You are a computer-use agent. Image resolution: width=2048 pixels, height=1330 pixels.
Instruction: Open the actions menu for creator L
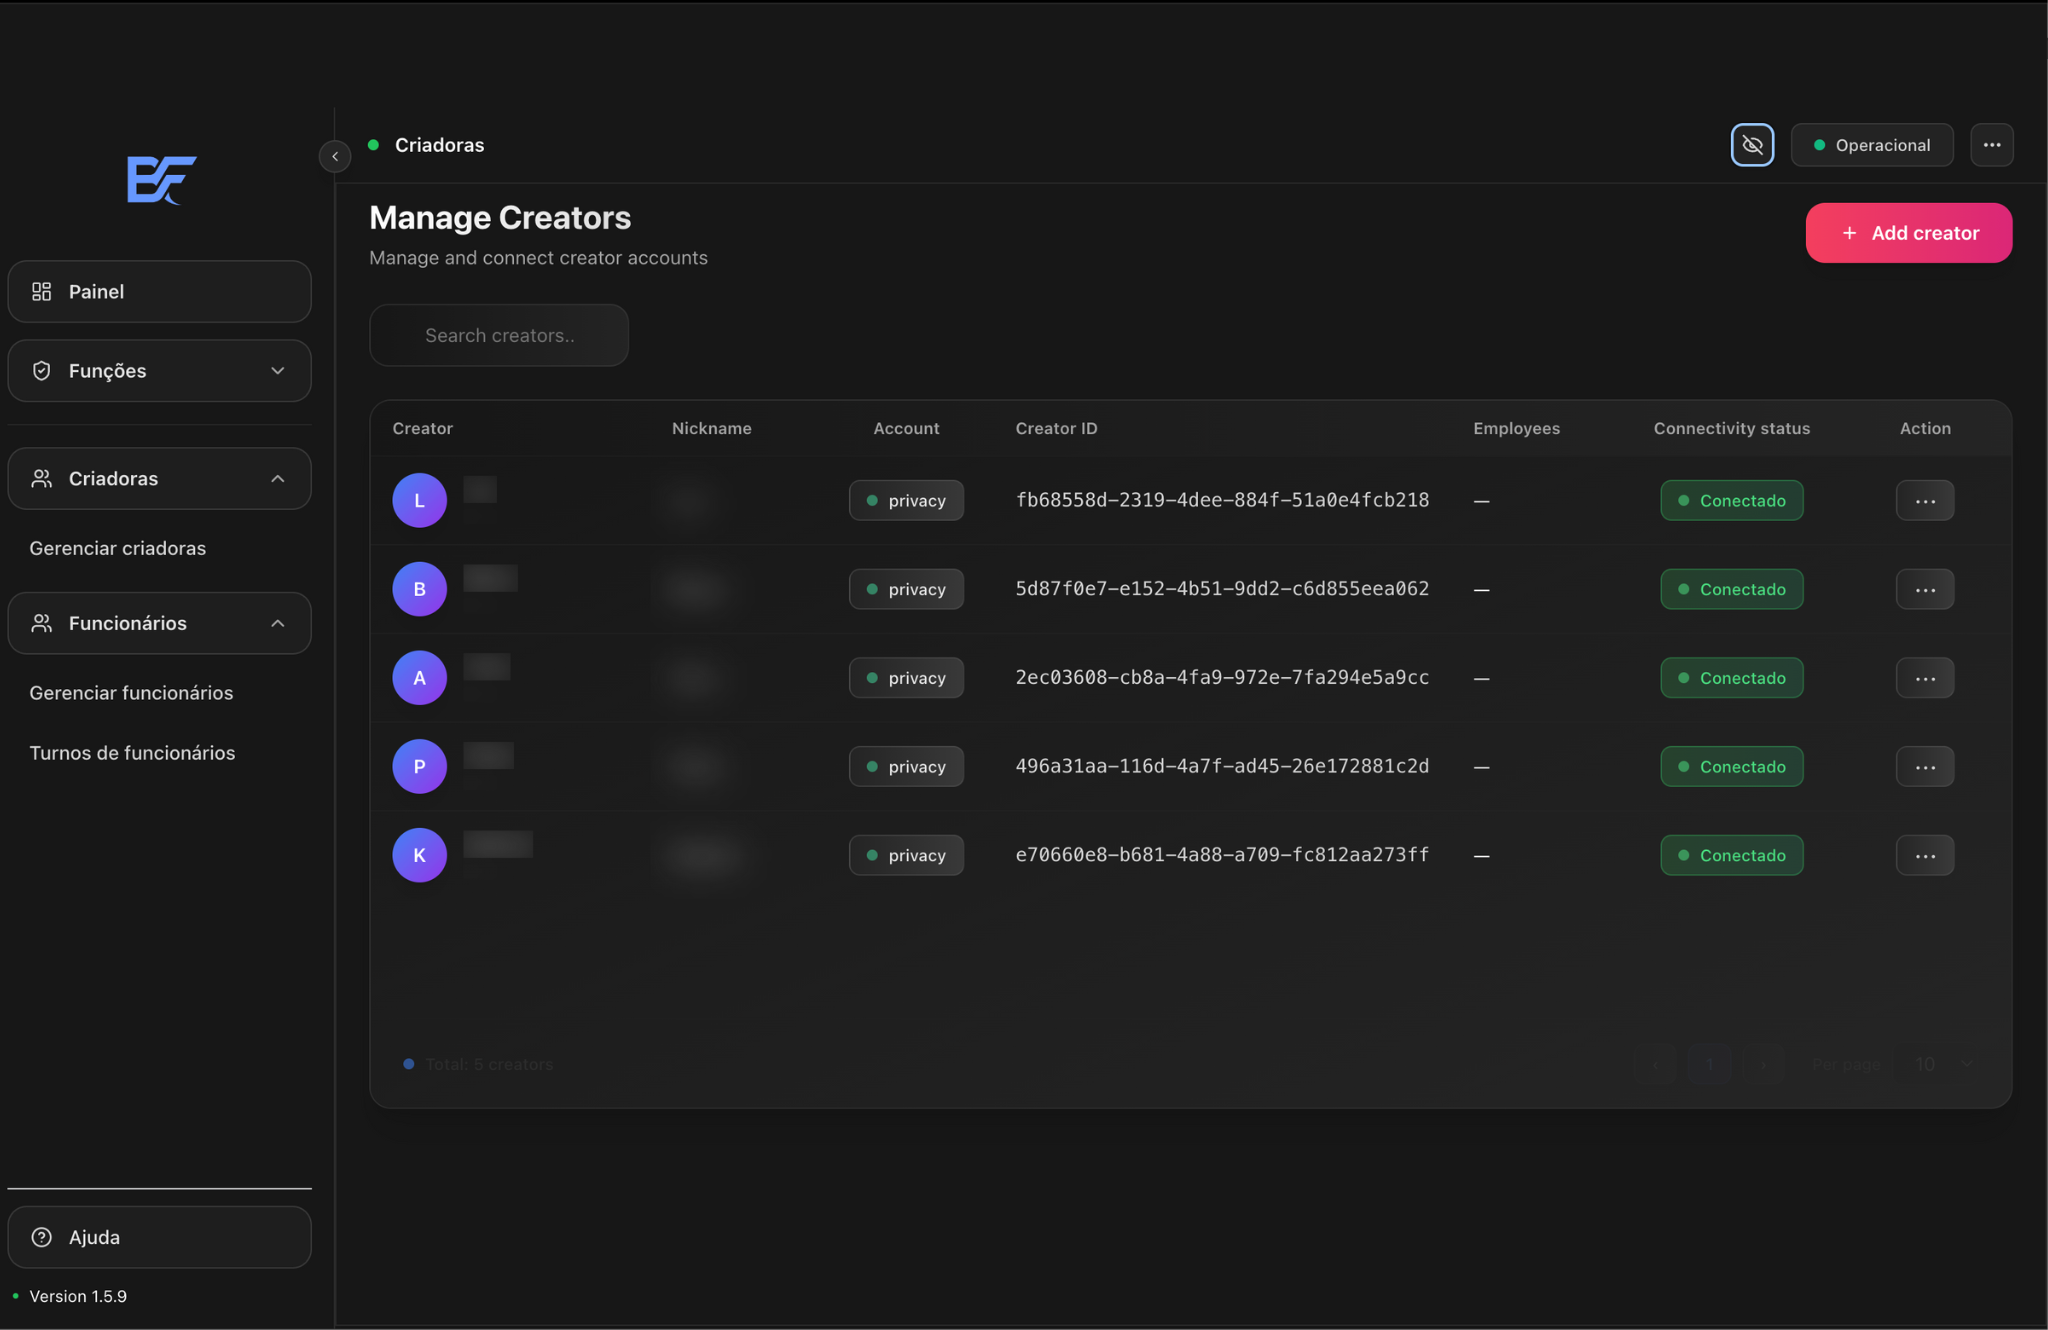(1924, 501)
